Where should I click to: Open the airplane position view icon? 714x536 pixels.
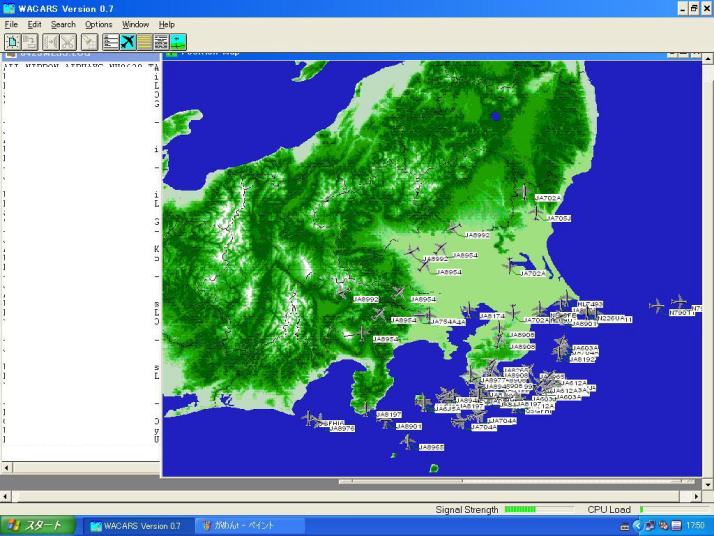pos(127,41)
